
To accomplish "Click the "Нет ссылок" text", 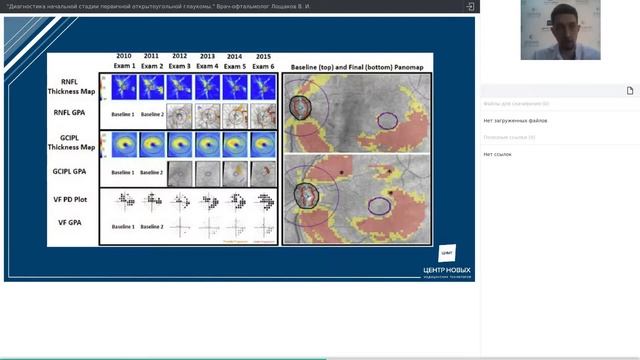I will pos(497,154).
